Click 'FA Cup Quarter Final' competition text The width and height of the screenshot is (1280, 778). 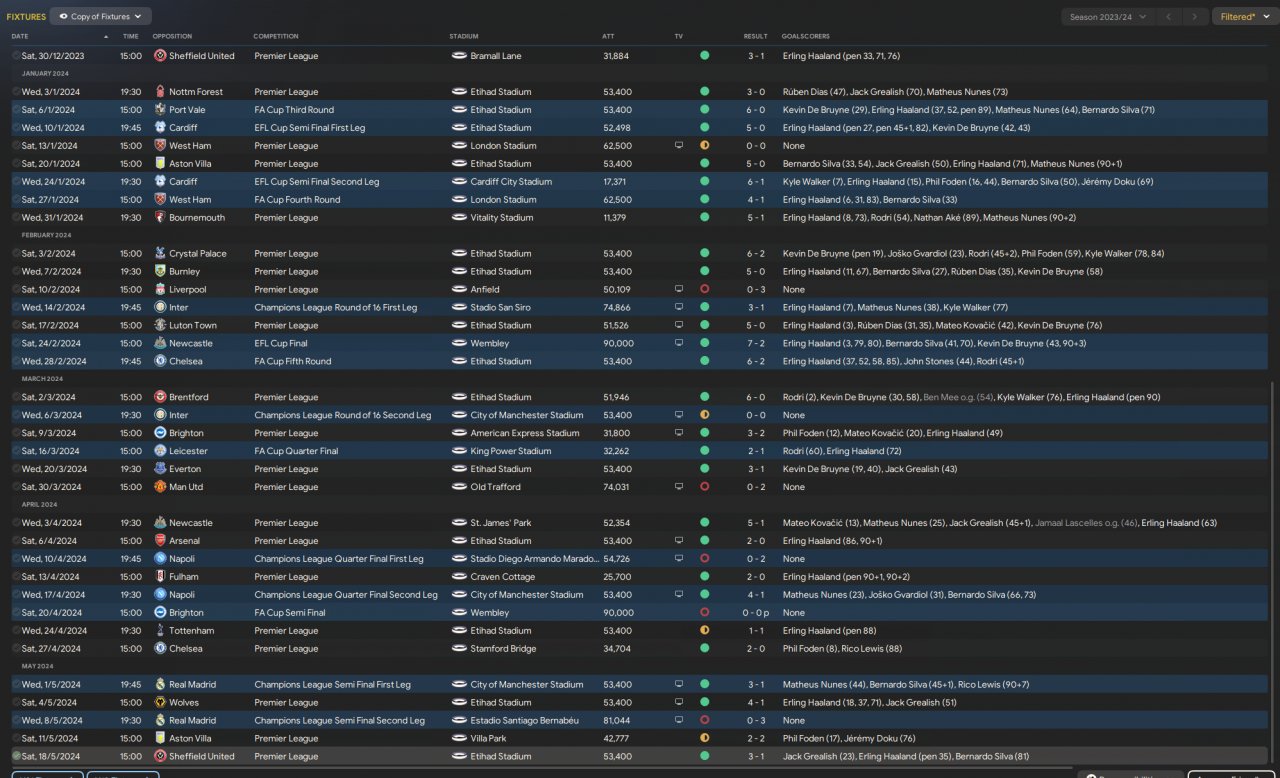pyautogui.click(x=296, y=451)
